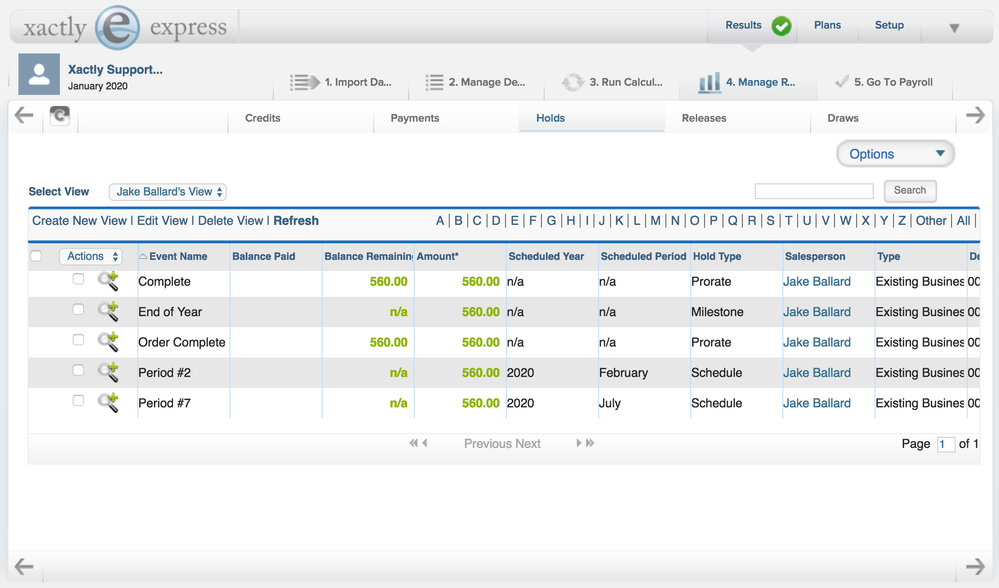This screenshot has width=999, height=588.
Task: Check the Complete row checkbox
Action: pos(78,279)
